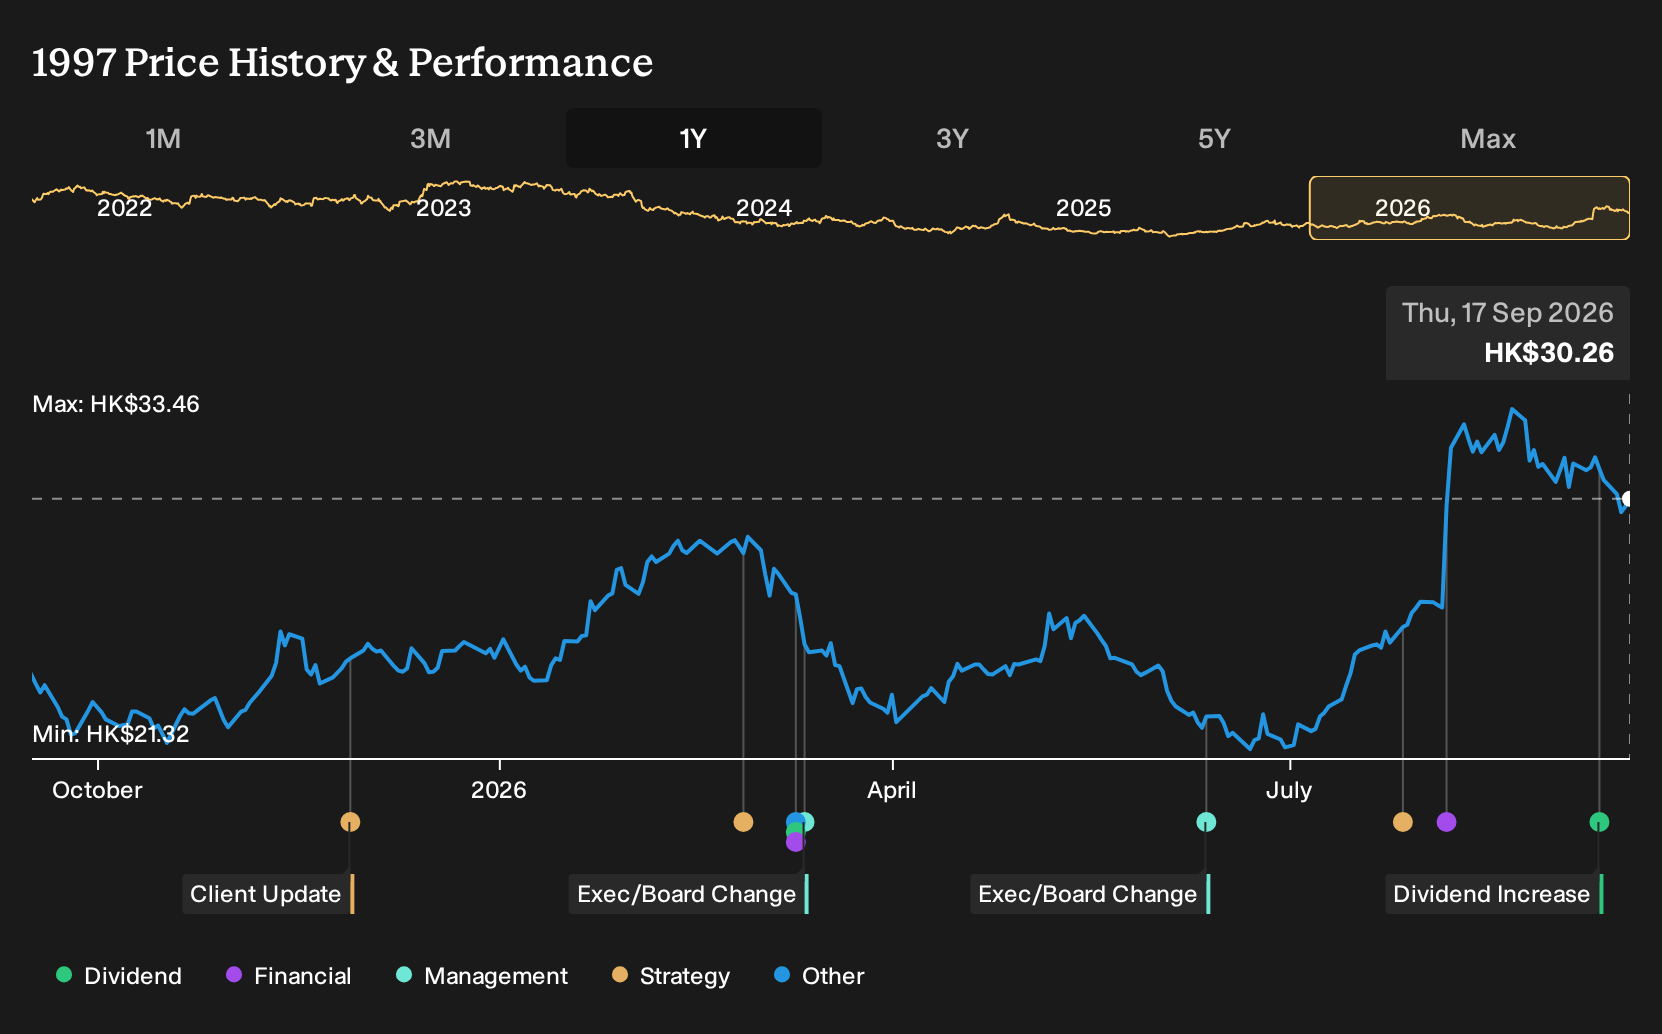Switch to the 3M range tab

click(x=430, y=138)
